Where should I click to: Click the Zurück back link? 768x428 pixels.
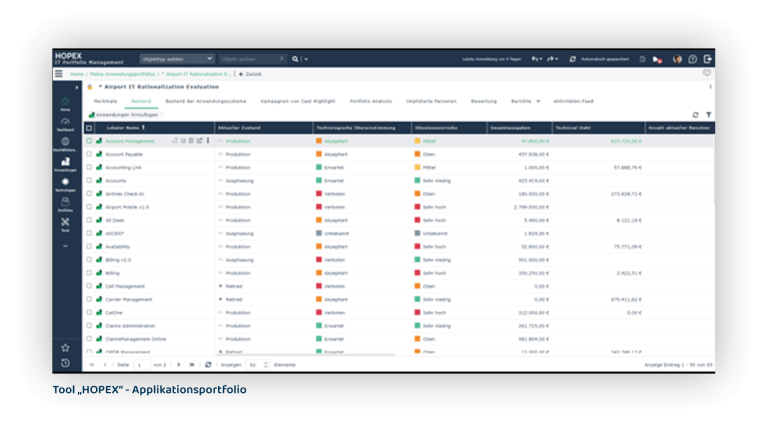[250, 74]
